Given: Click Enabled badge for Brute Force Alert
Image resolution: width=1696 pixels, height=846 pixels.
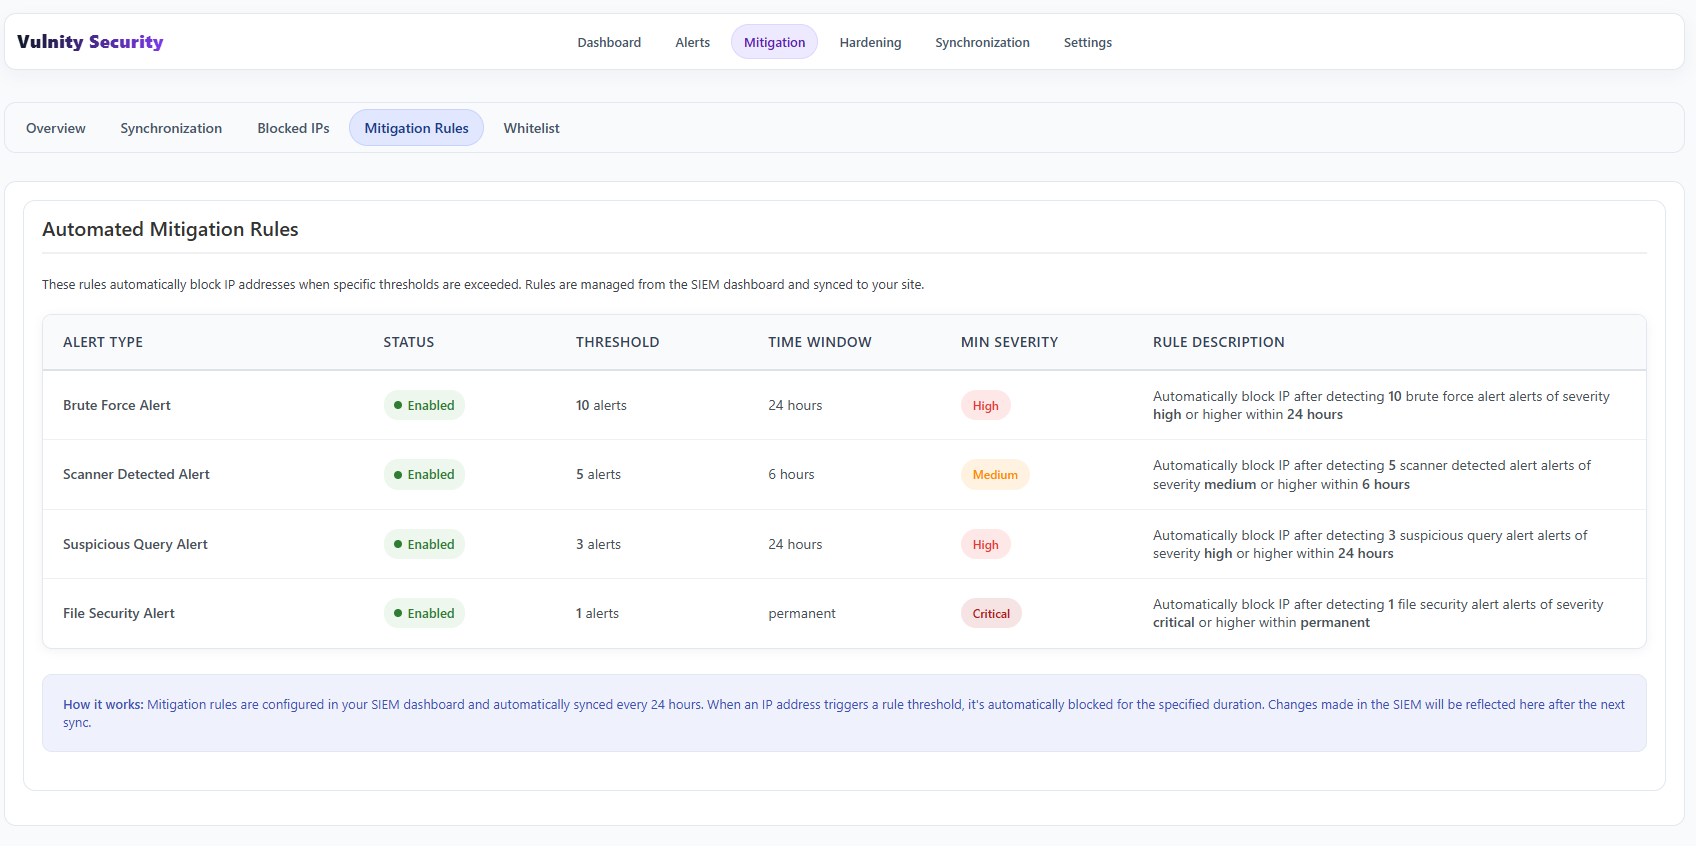Looking at the screenshot, I should 424,405.
